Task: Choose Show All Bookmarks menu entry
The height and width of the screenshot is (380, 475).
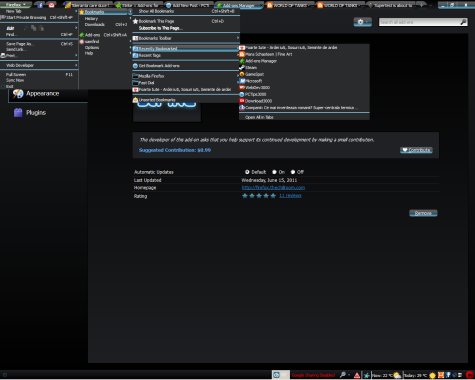Action: [x=186, y=11]
